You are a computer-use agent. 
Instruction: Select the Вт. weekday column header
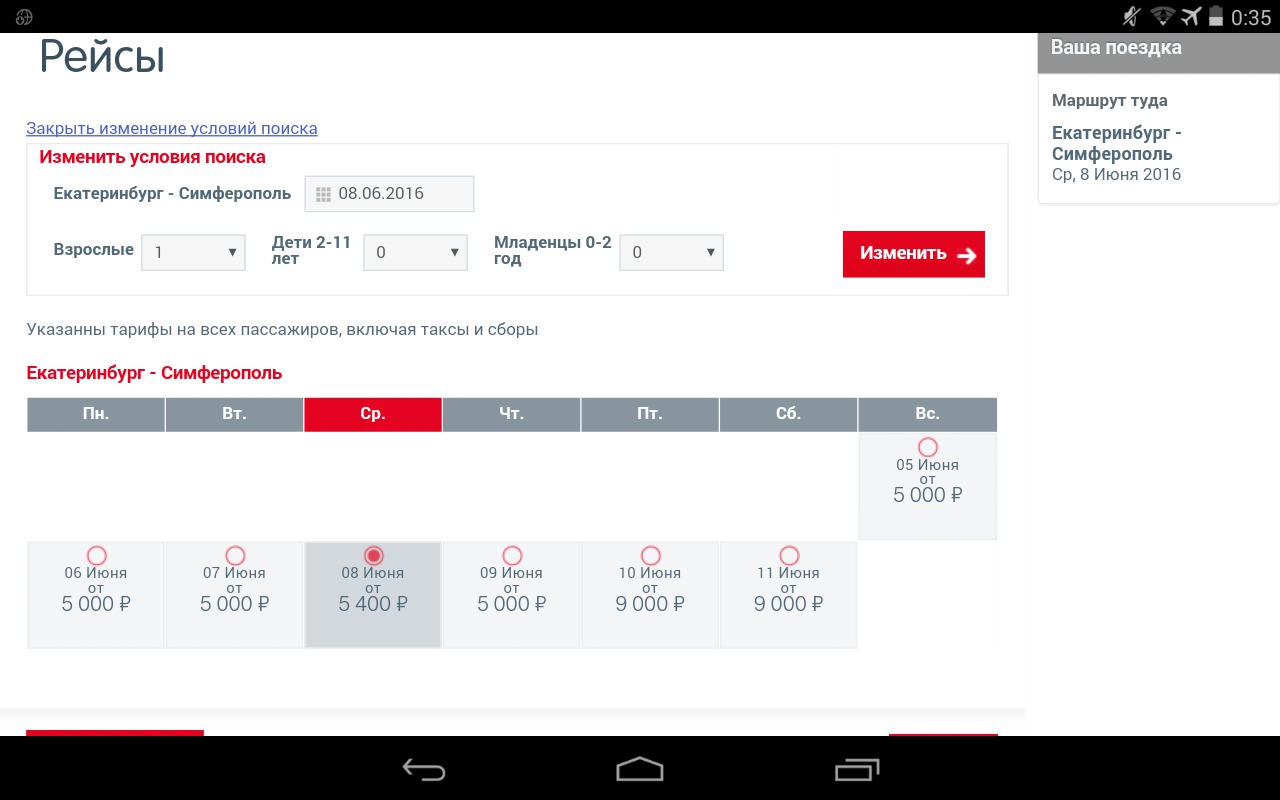tap(234, 414)
